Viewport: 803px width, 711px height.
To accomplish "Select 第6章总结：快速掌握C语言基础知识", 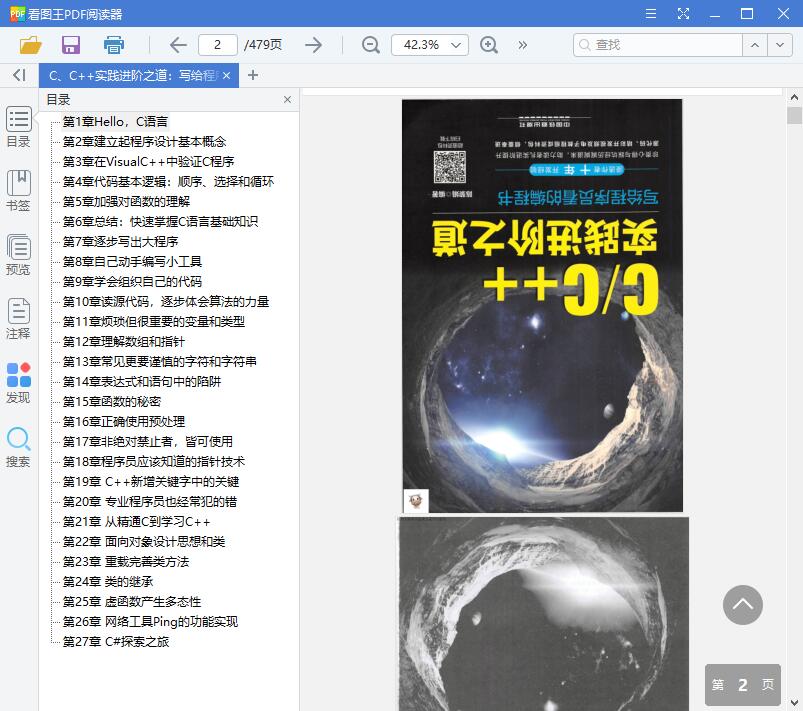I will click(160, 221).
